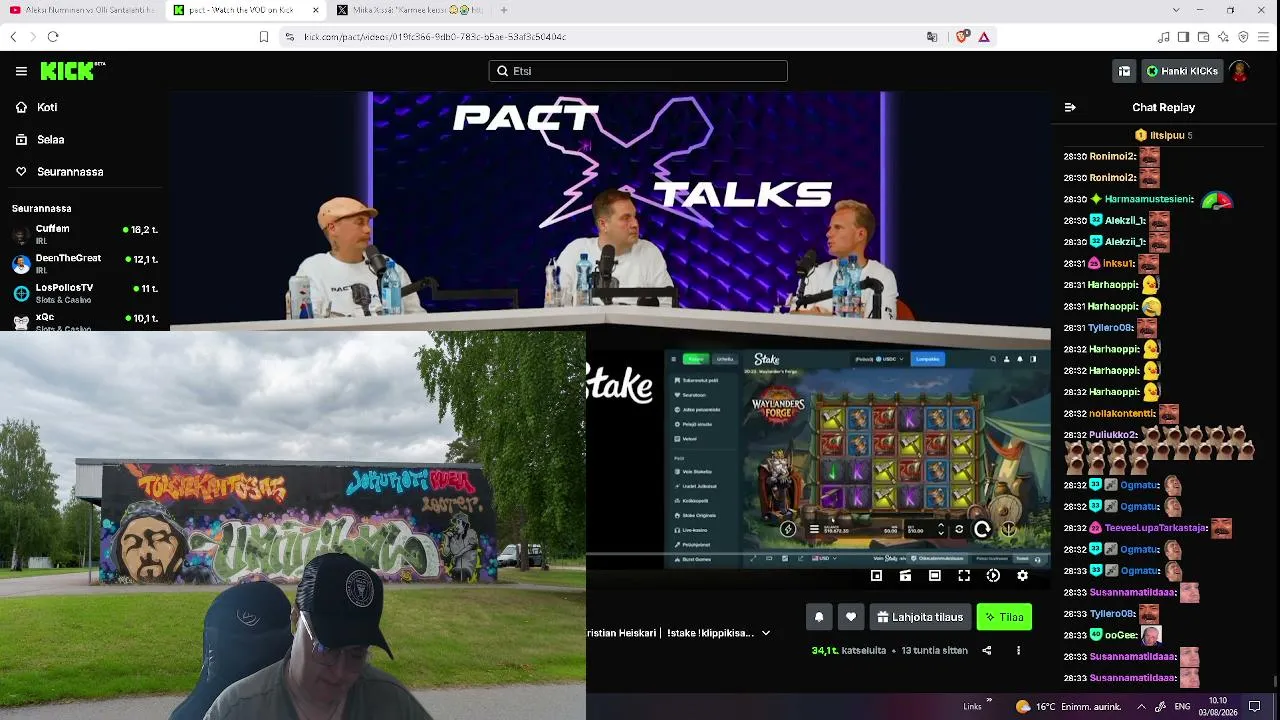Go forward in browser history
Viewport: 1280px width, 720px height.
click(33, 37)
